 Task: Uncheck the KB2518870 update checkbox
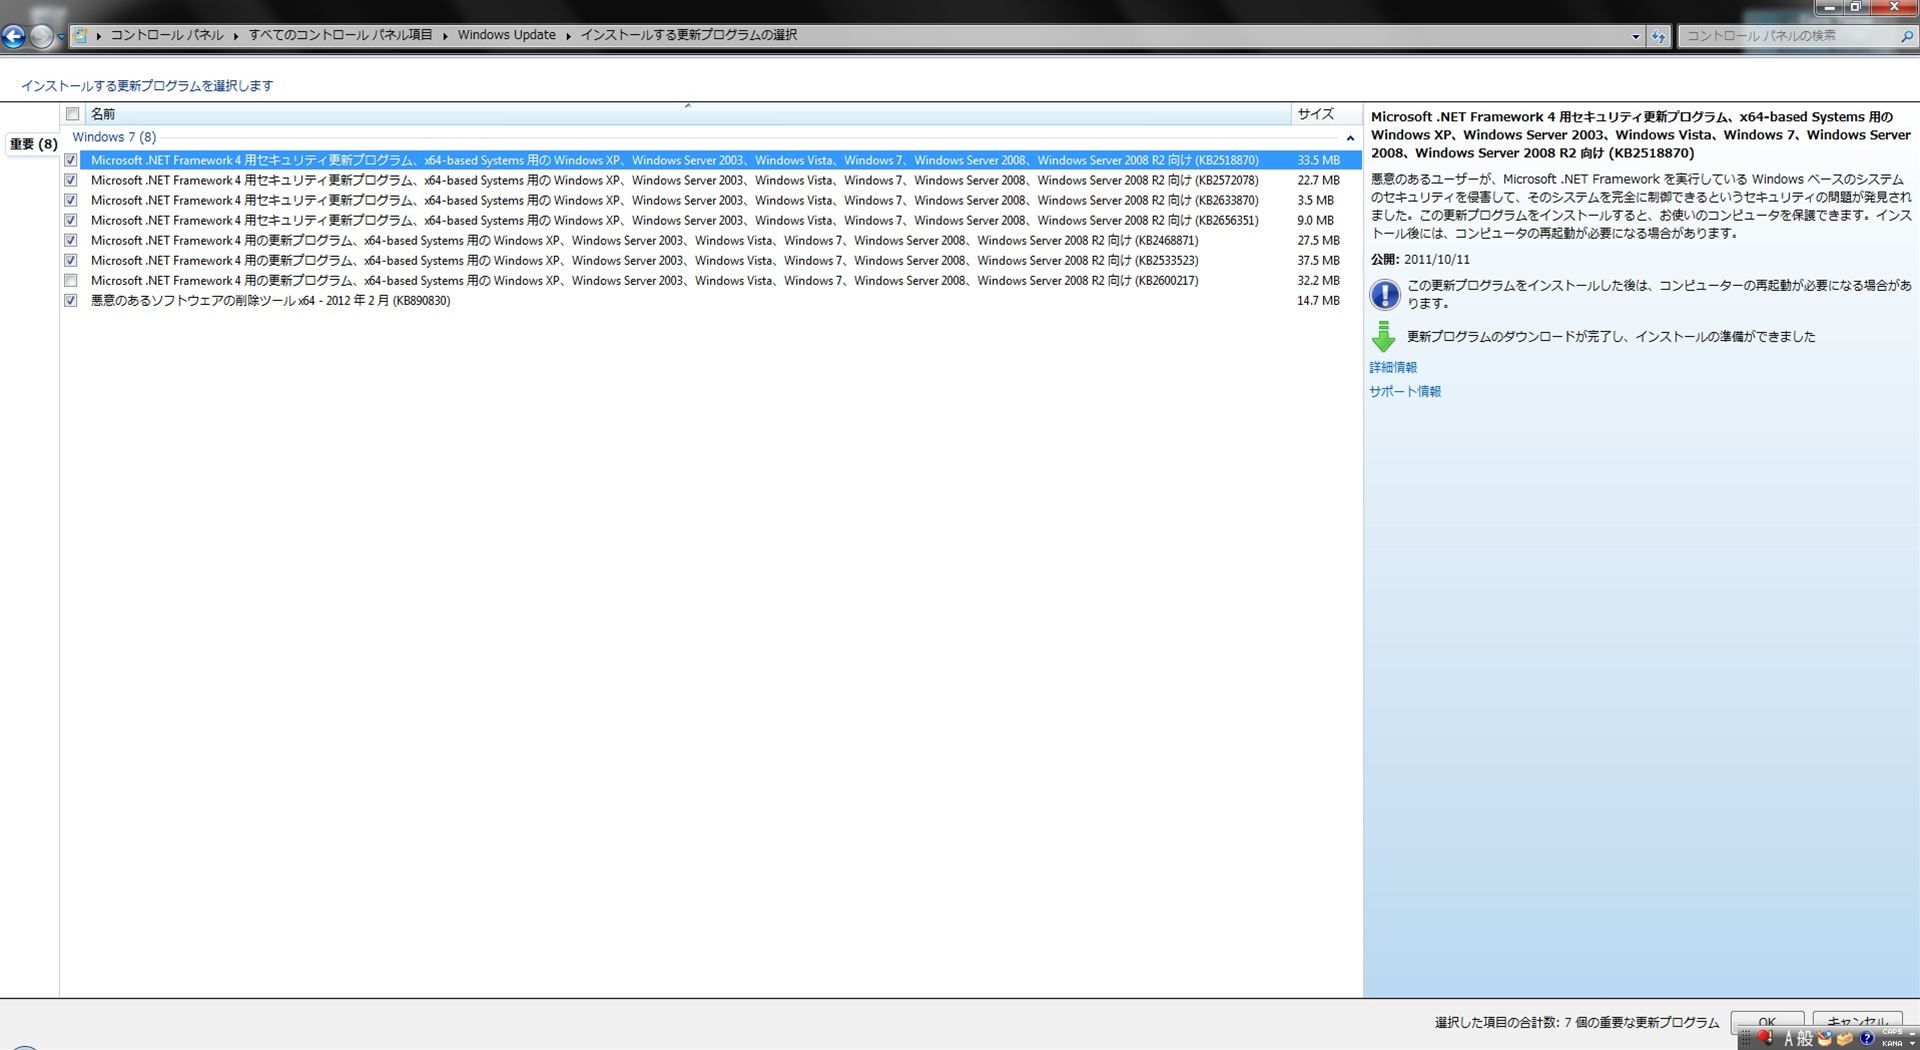coord(71,160)
